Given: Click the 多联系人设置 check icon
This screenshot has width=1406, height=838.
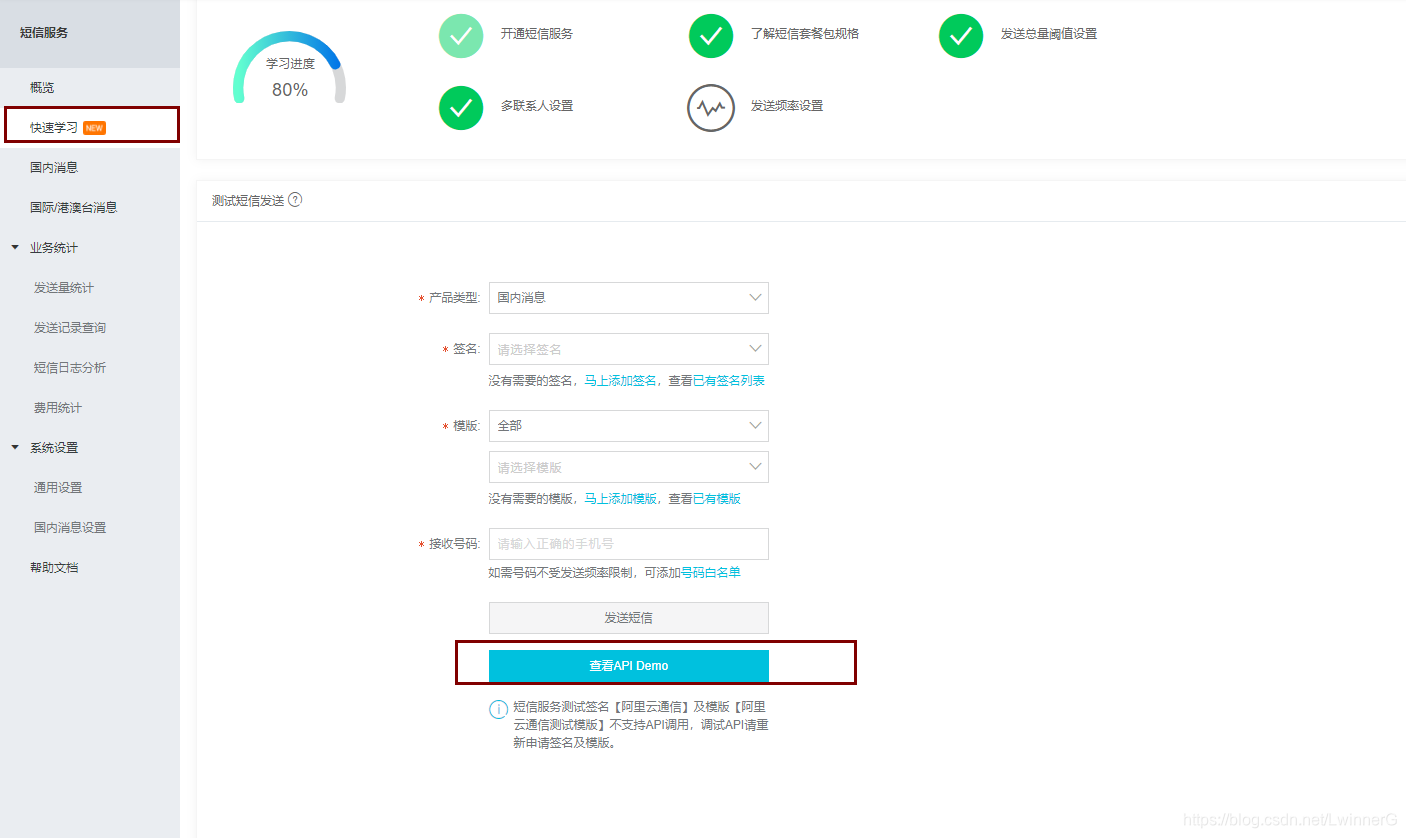Looking at the screenshot, I should (461, 107).
